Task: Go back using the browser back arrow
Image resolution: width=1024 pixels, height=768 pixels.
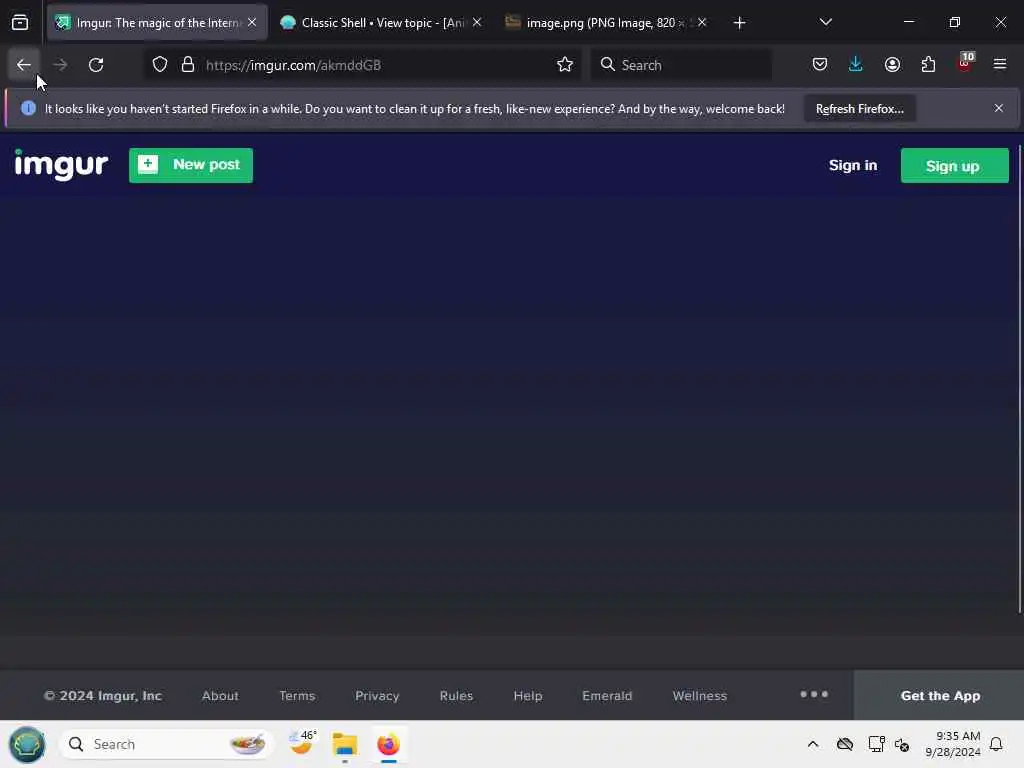Action: click(24, 65)
